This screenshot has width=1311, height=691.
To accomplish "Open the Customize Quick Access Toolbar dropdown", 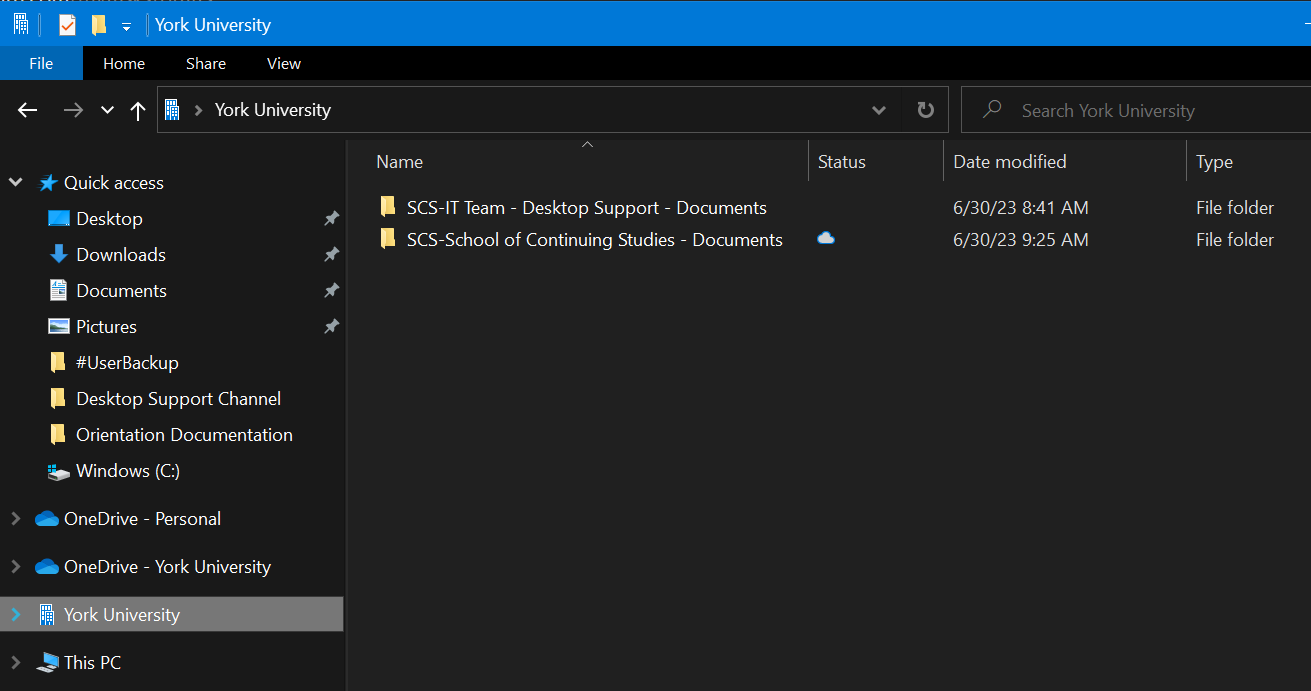I will 126,27.
